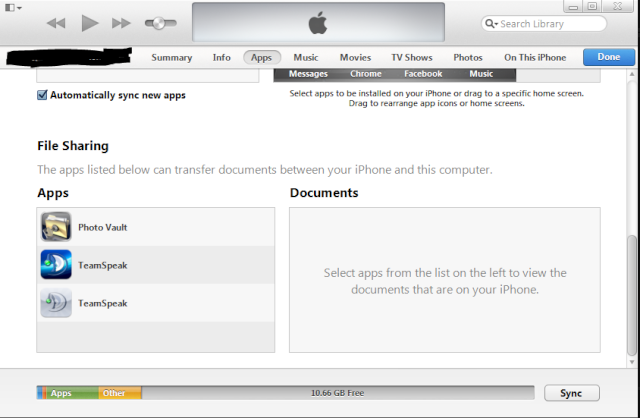Open search options magnifier dropdown

click(x=491, y=24)
